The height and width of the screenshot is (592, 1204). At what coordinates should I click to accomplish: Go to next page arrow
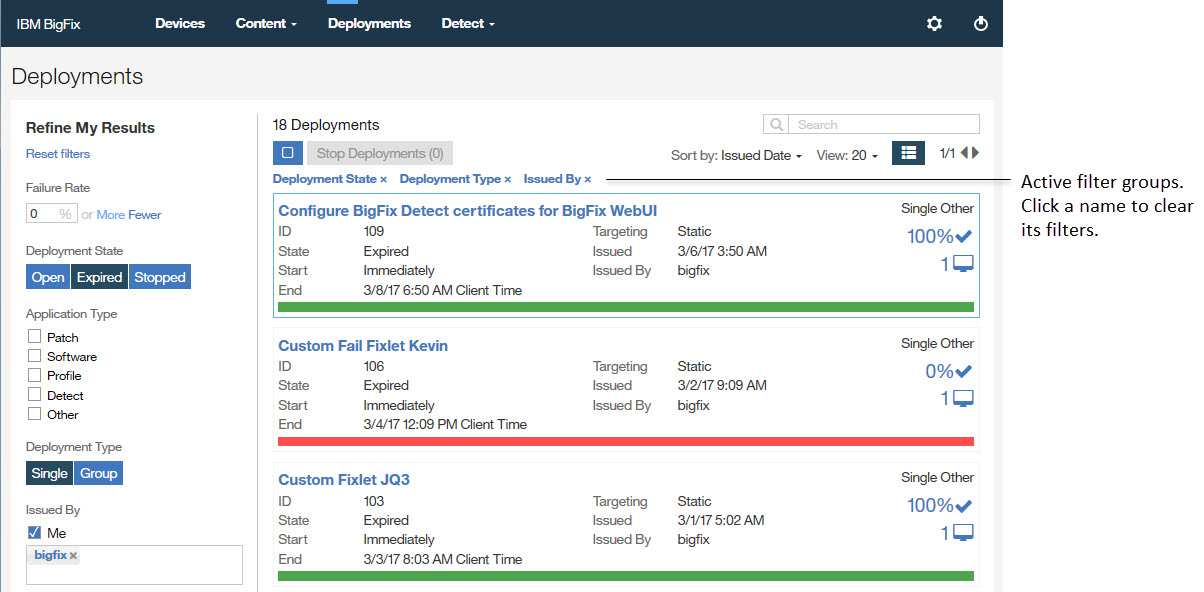pyautogui.click(x=976, y=153)
